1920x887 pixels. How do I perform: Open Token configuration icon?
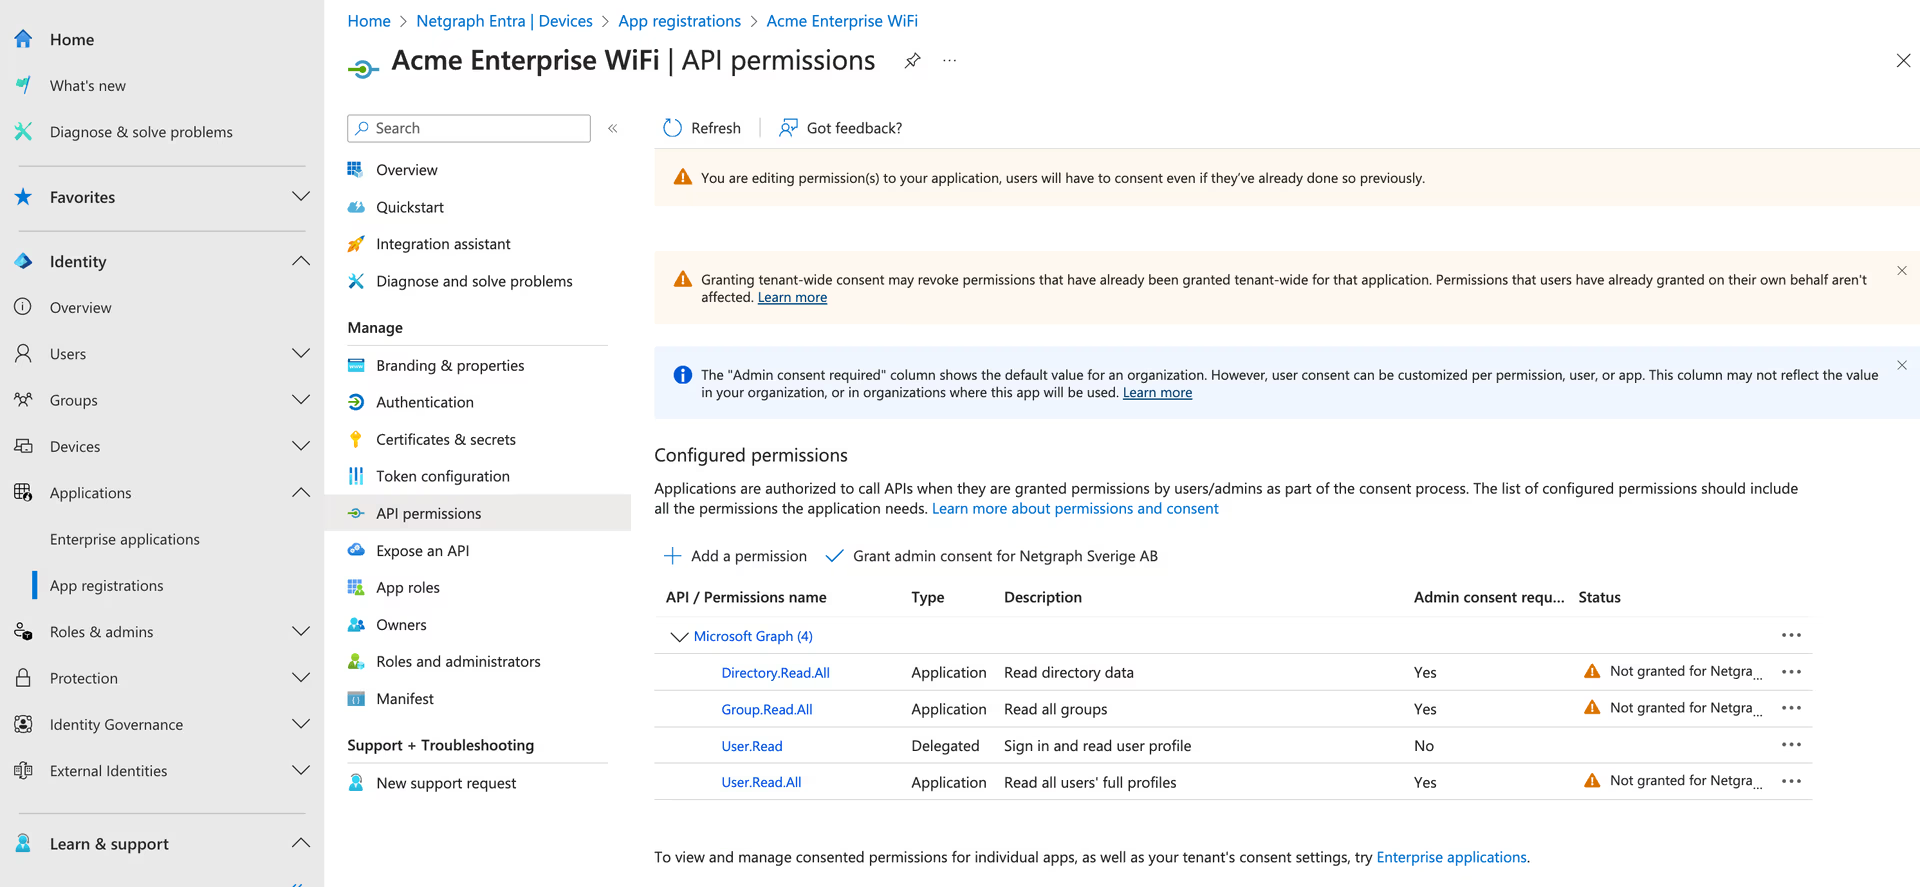(x=356, y=476)
